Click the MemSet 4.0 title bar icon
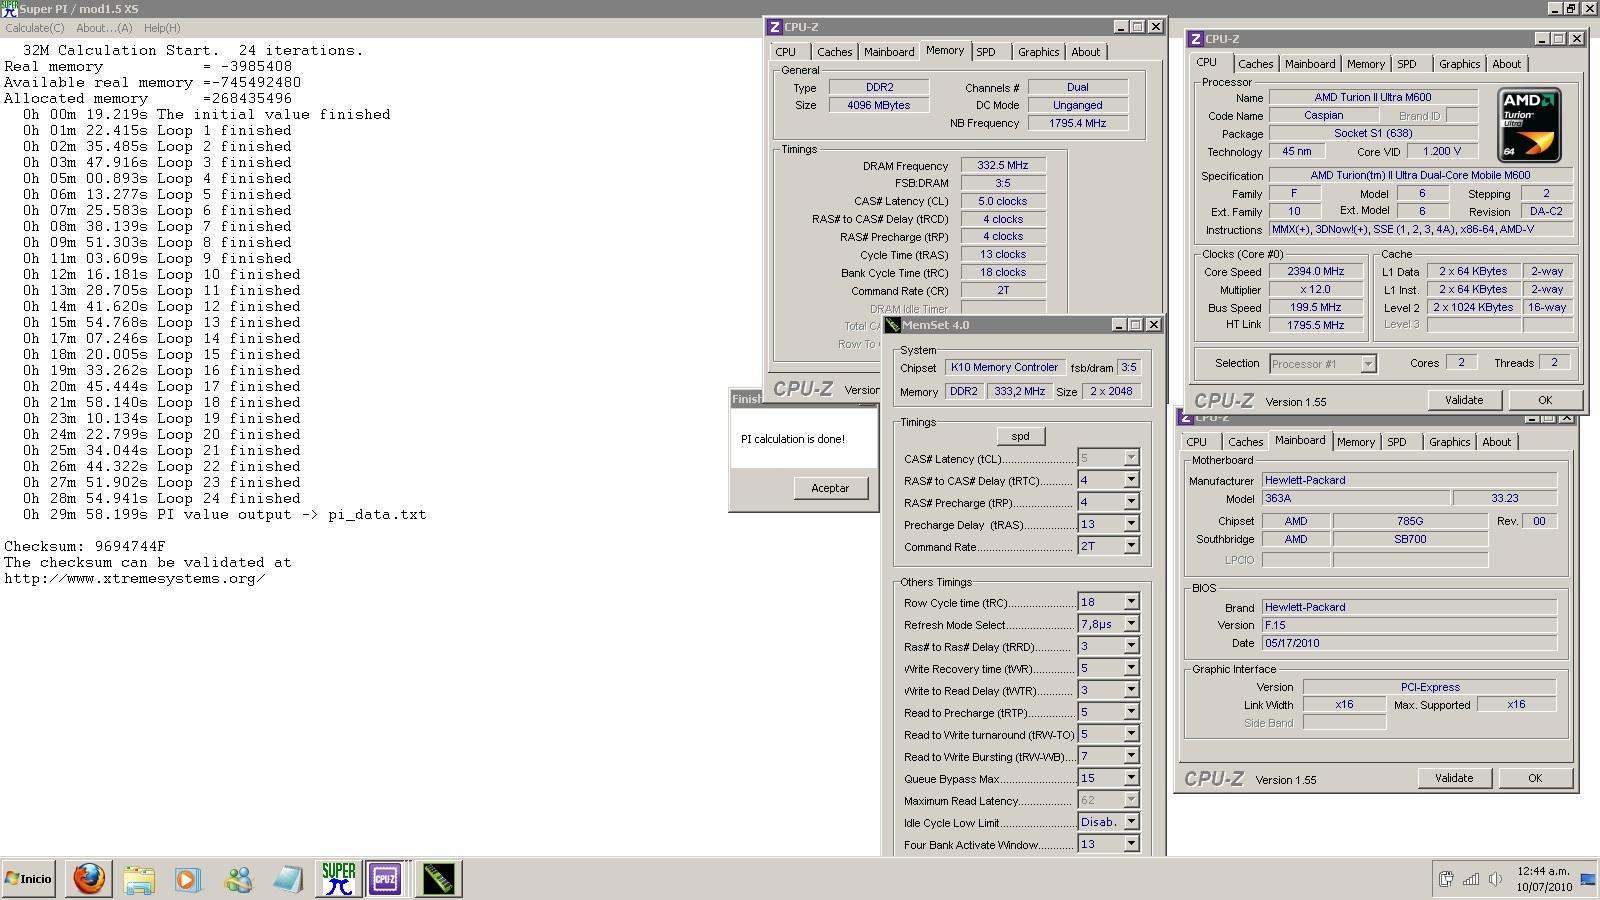This screenshot has height=900, width=1600. coord(893,325)
